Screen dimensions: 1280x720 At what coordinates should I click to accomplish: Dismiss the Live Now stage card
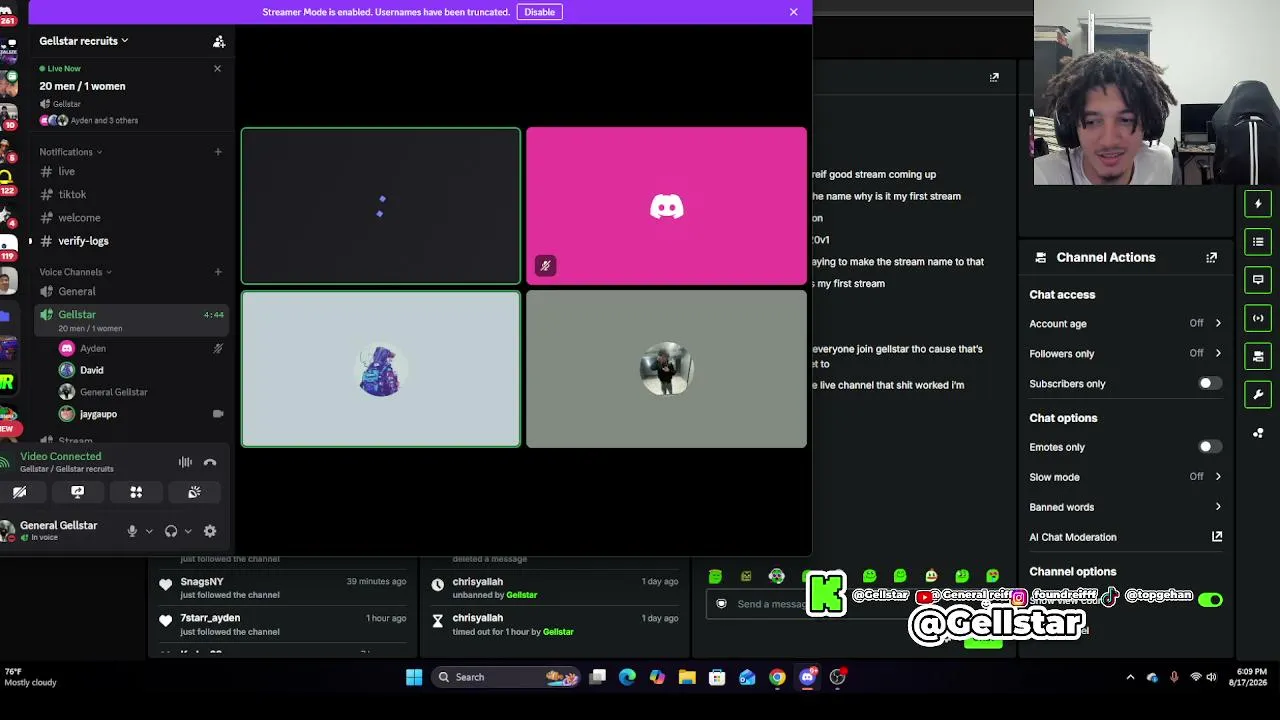[x=217, y=68]
